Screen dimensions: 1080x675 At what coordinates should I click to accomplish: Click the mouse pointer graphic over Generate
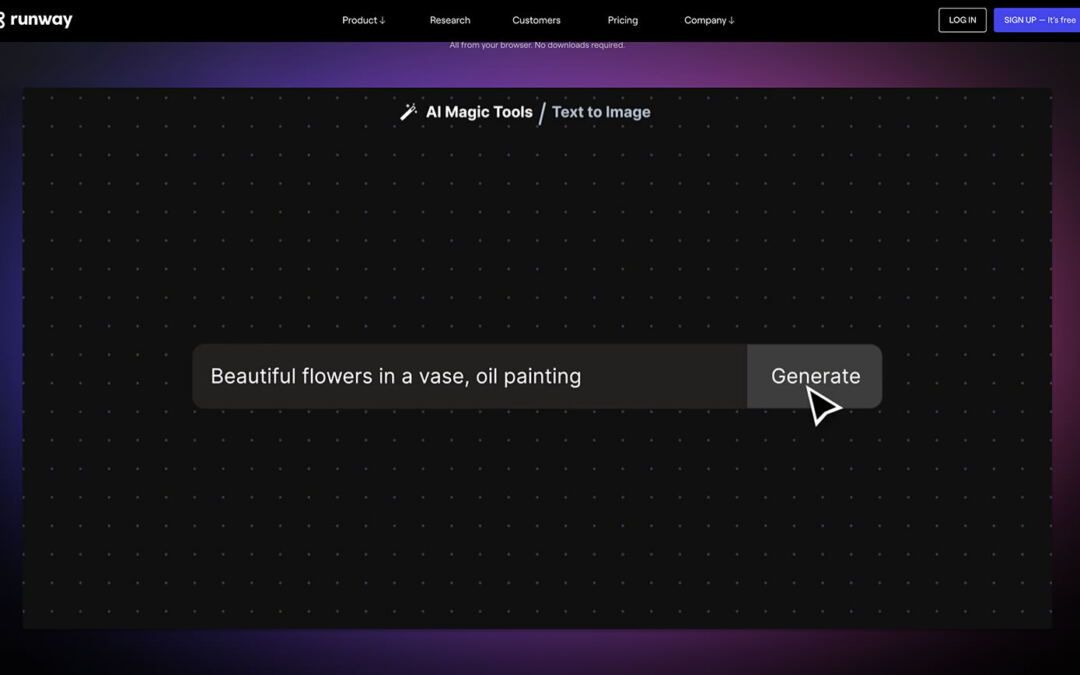823,404
